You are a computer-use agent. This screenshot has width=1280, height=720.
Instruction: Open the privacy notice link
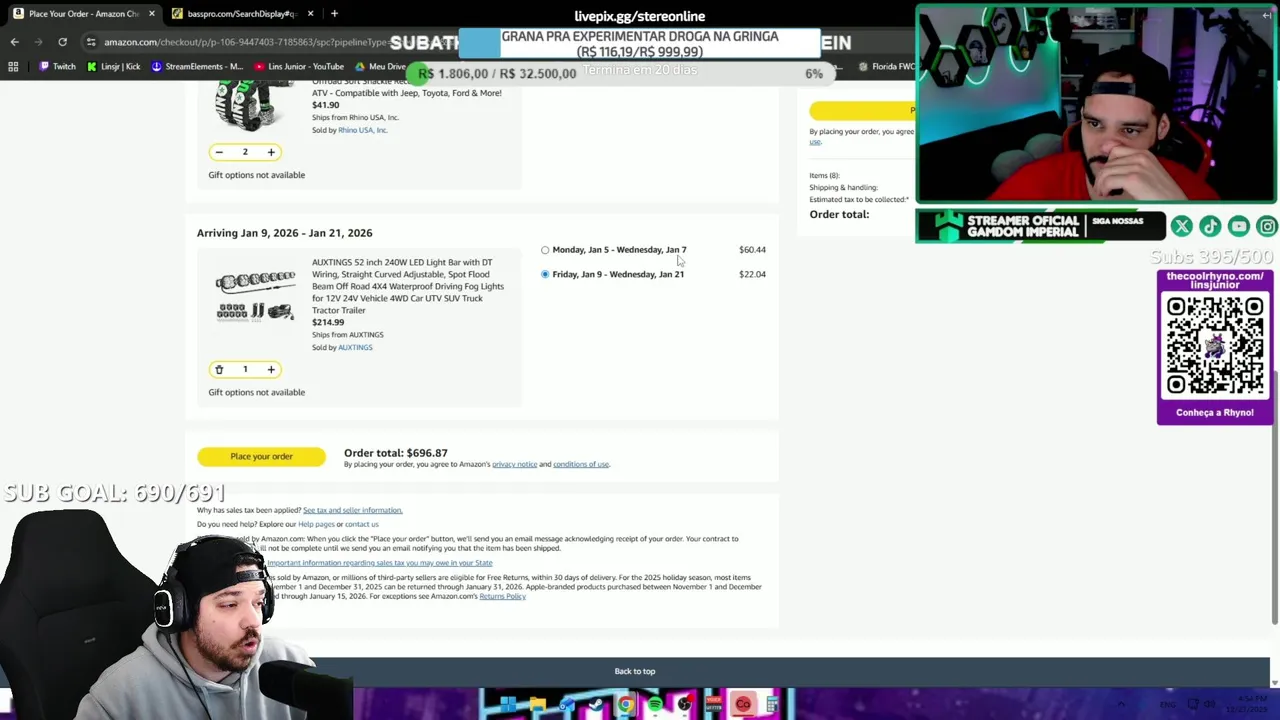click(514, 465)
